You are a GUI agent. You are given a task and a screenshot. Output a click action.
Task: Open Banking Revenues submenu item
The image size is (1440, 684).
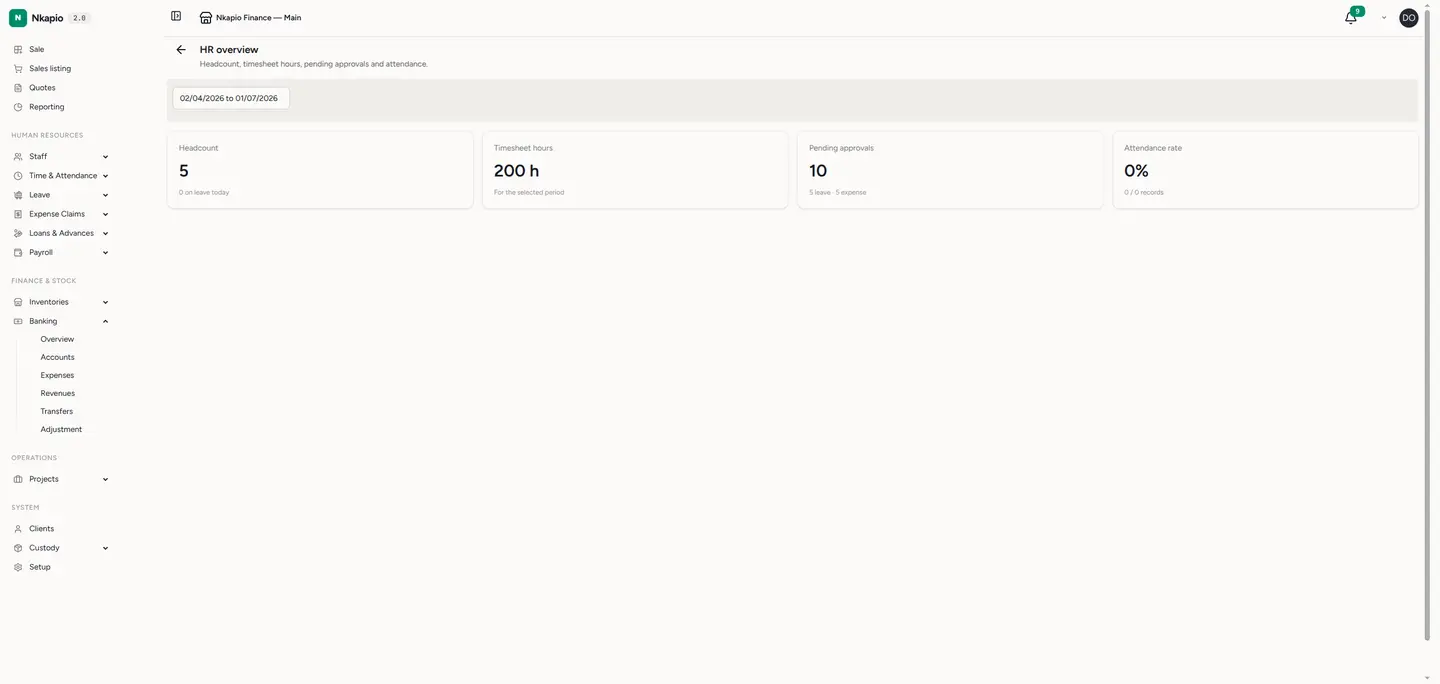tap(58, 393)
